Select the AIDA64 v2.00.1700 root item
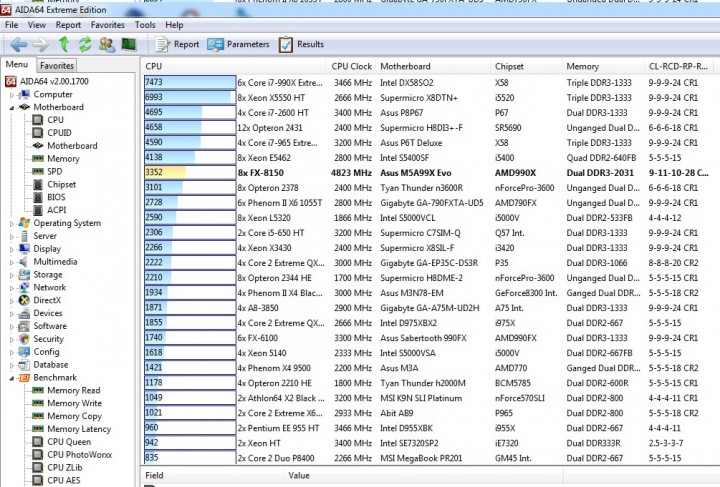Viewport: 720px width, 487px height. pyautogui.click(x=54, y=81)
